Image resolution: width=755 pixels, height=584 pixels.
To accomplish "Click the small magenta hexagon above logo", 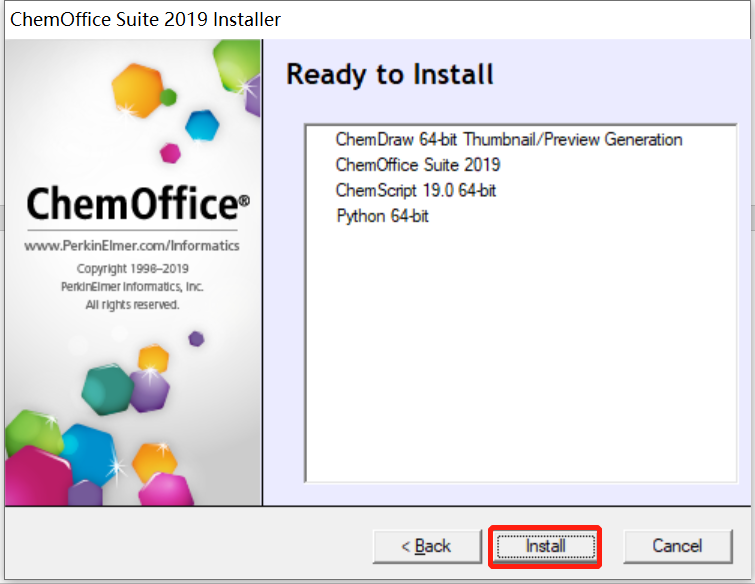I will click(170, 153).
